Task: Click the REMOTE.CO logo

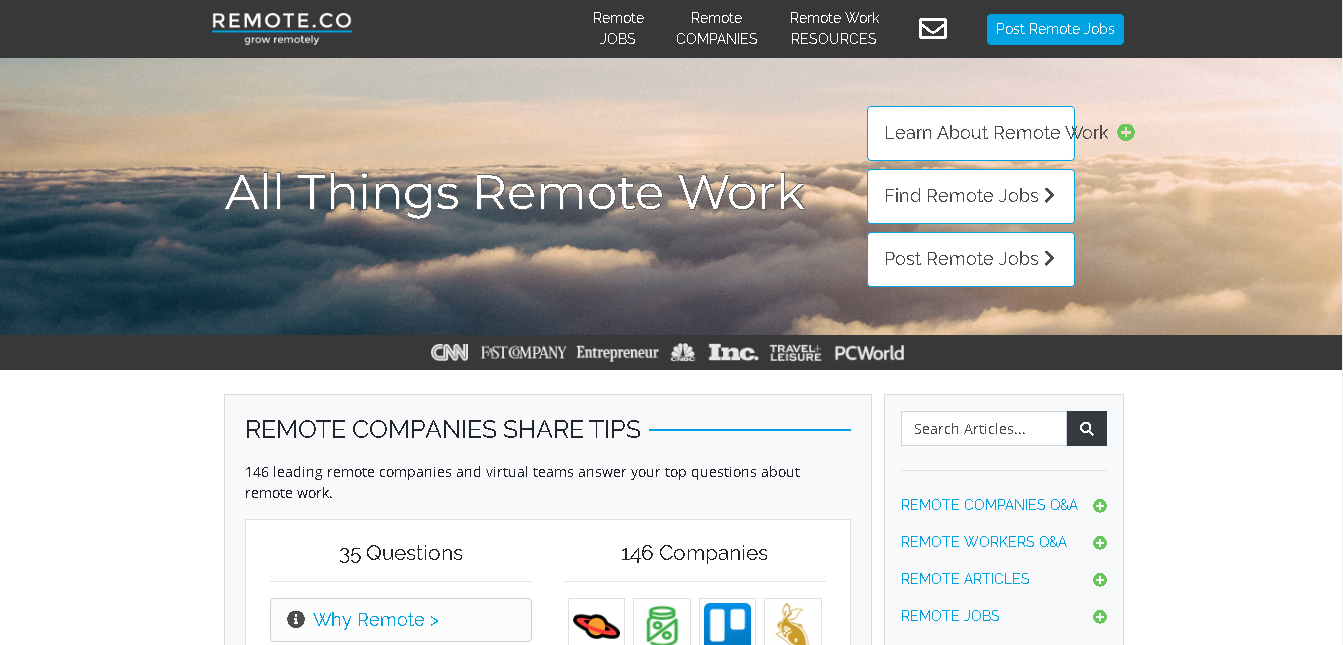Action: (282, 28)
